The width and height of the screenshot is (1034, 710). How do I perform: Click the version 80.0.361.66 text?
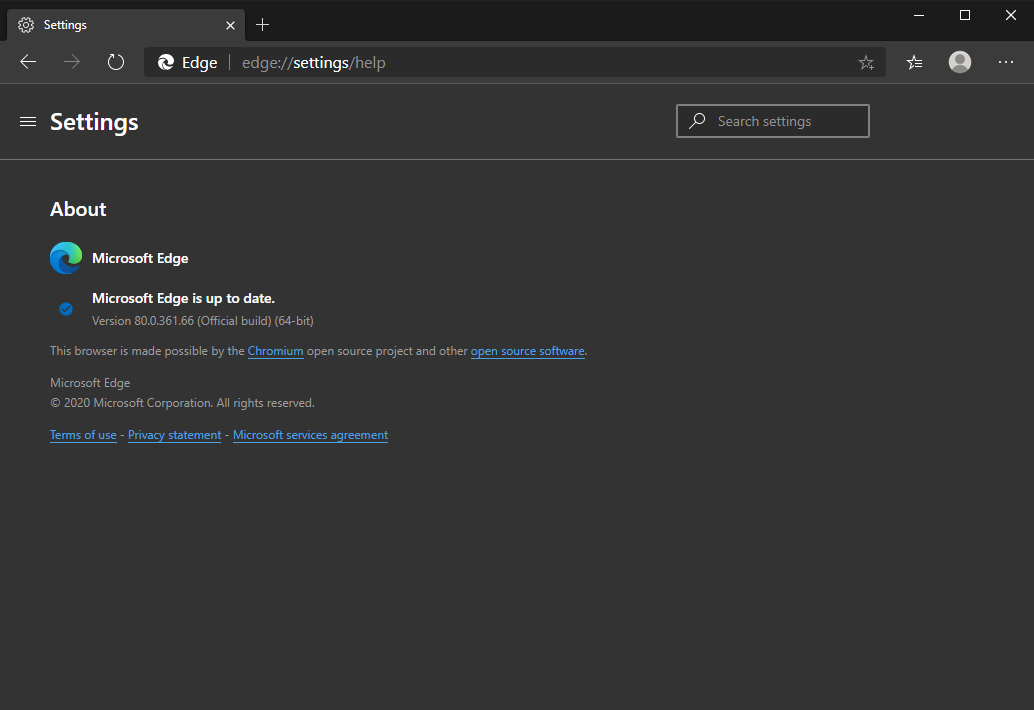(x=202, y=321)
